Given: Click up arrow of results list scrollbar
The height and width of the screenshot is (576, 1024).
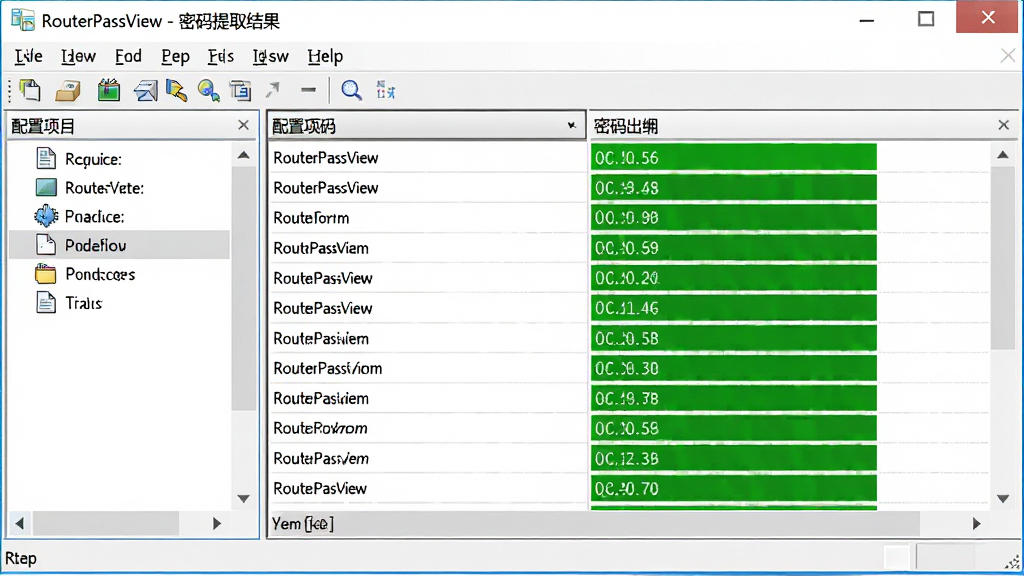Looking at the screenshot, I should [x=1002, y=155].
